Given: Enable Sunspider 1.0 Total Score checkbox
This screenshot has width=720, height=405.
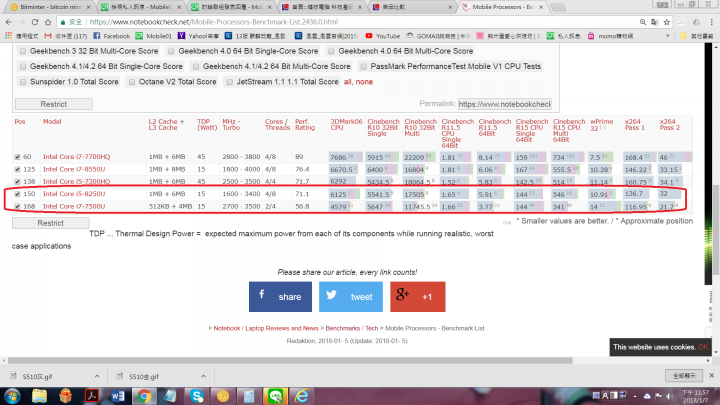Looking at the screenshot, I should coord(23,82).
